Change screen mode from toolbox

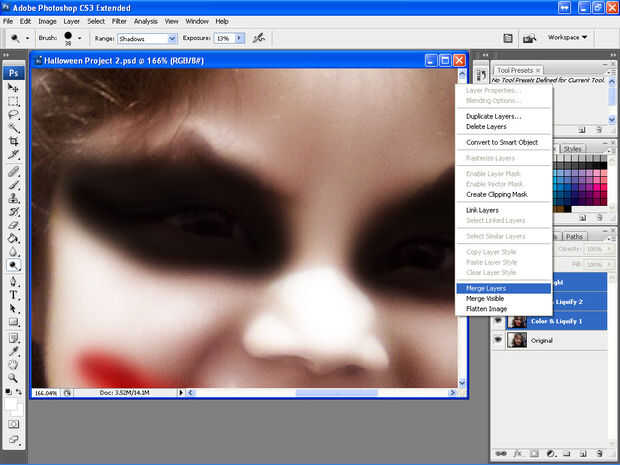13,439
